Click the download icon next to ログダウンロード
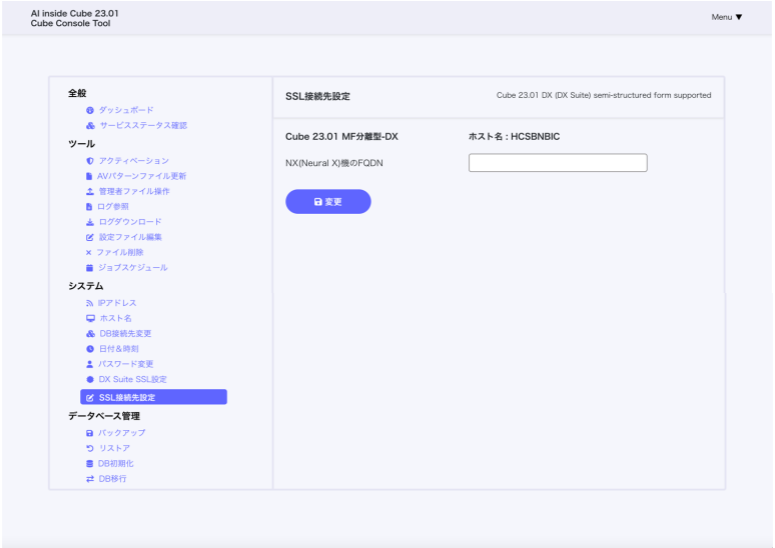 point(90,222)
